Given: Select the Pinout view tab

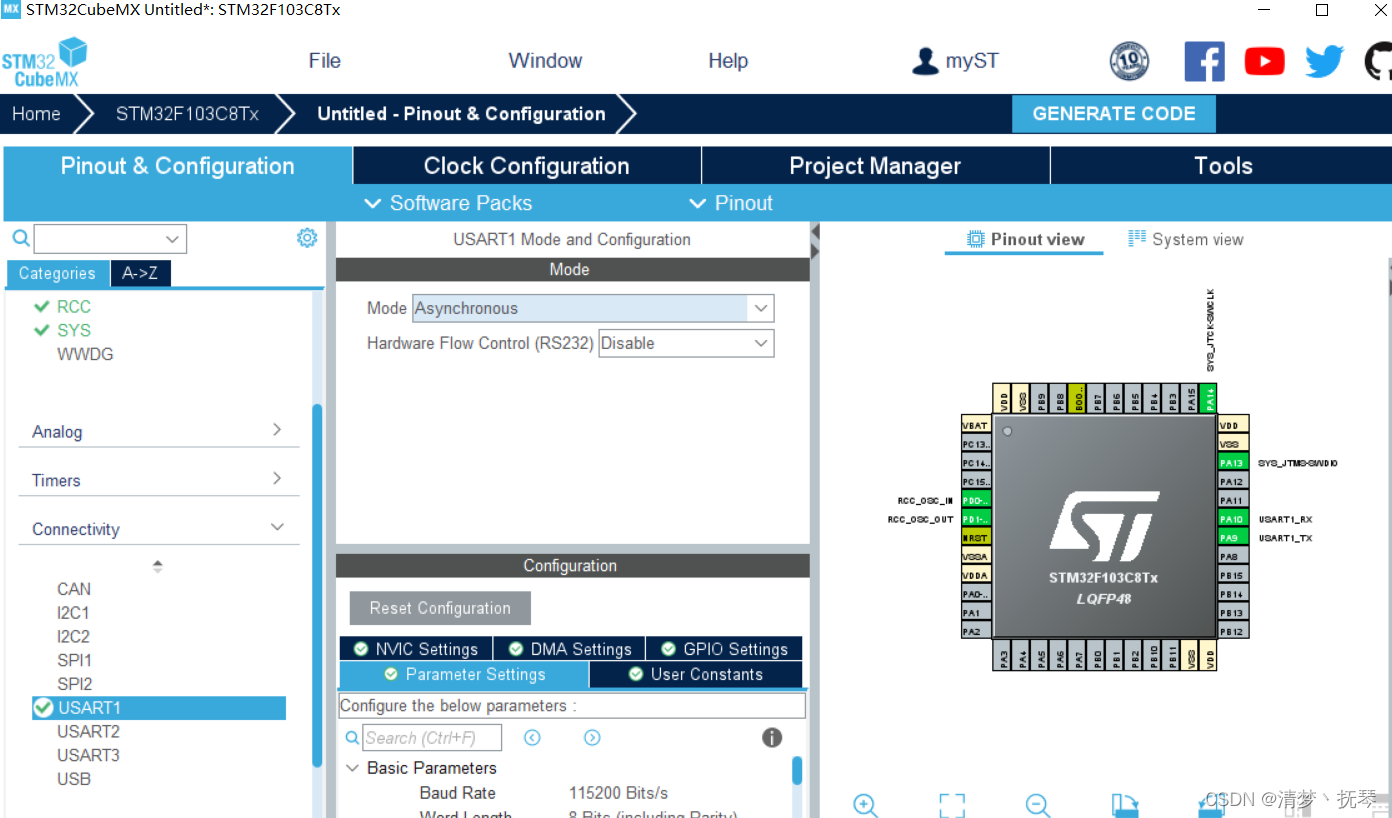Looking at the screenshot, I should point(1025,239).
